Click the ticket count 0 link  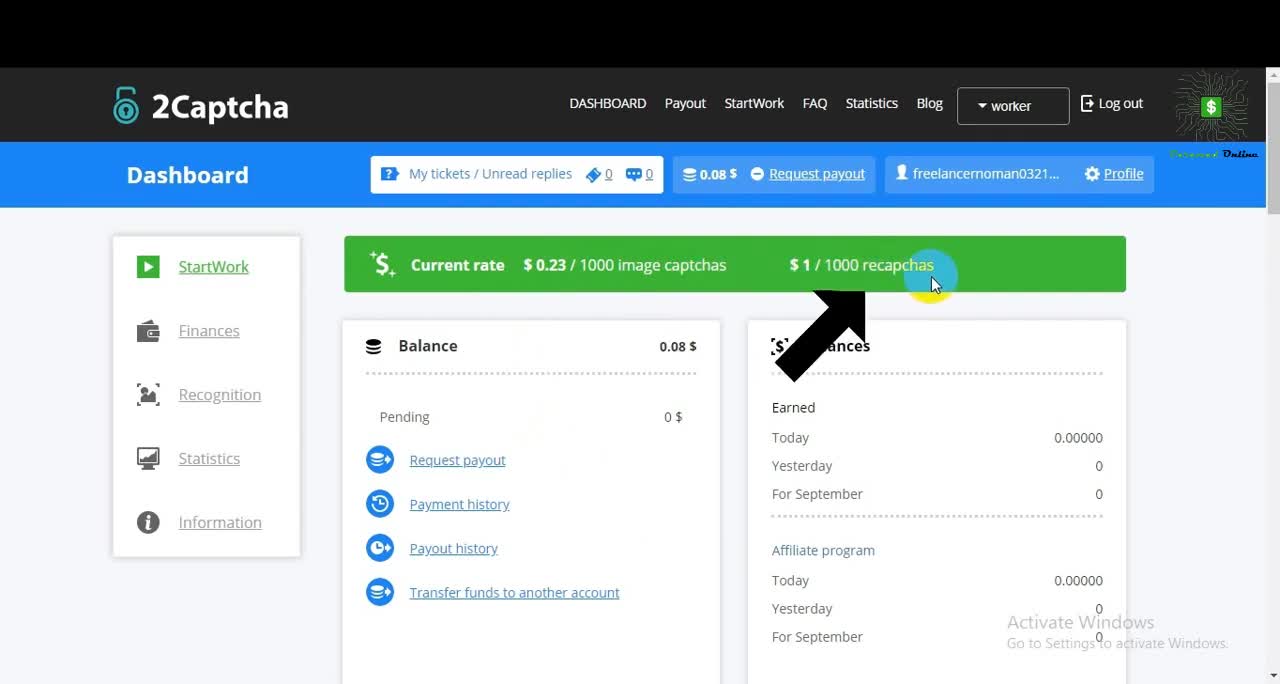(x=608, y=174)
